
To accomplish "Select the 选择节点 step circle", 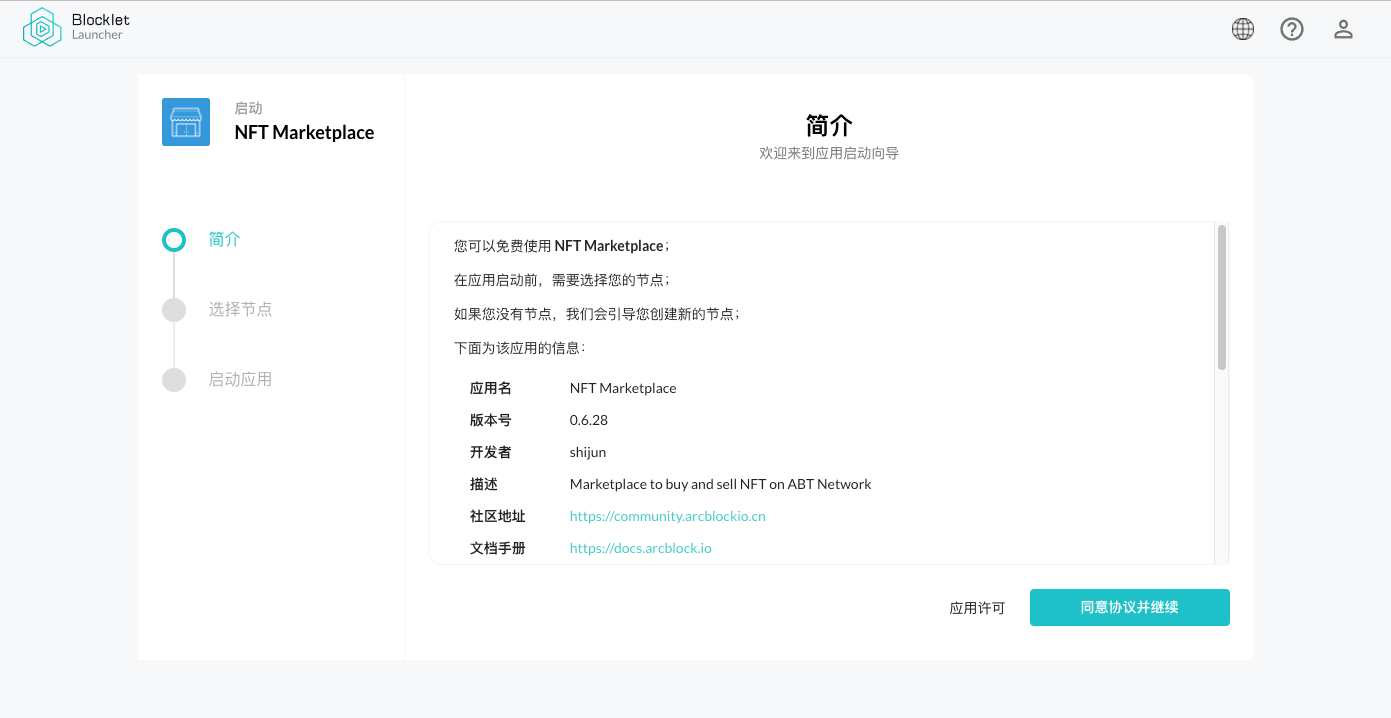I will click(x=174, y=310).
